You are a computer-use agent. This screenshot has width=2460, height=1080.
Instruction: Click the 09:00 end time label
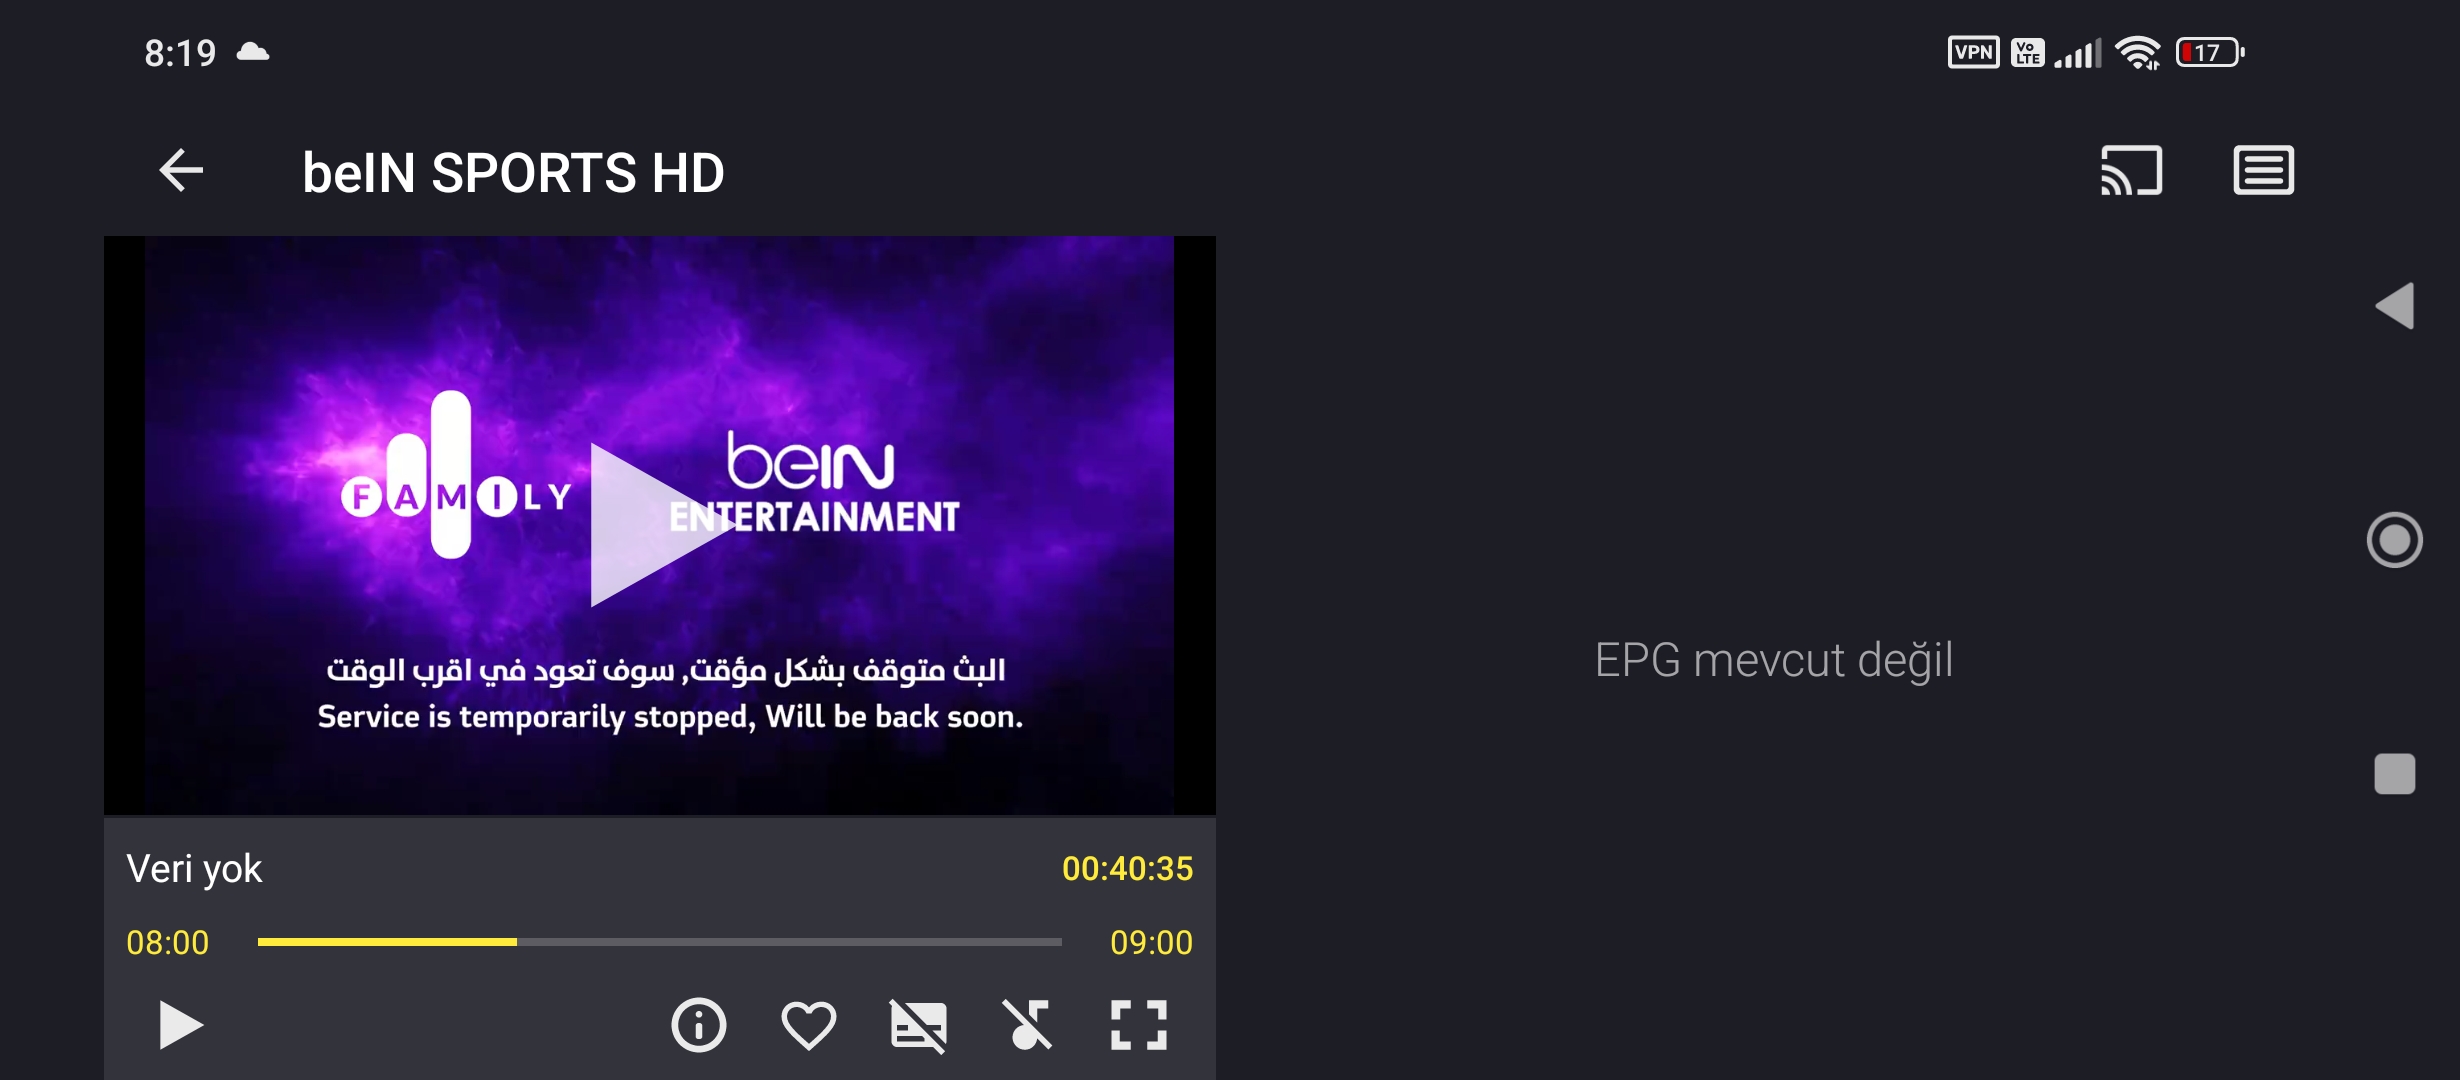click(x=1151, y=942)
